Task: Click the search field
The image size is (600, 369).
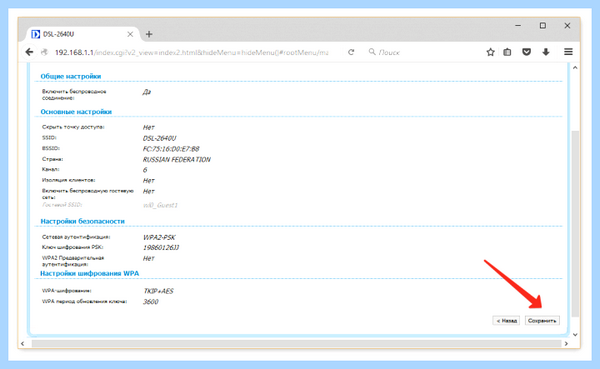Action: tap(421, 52)
